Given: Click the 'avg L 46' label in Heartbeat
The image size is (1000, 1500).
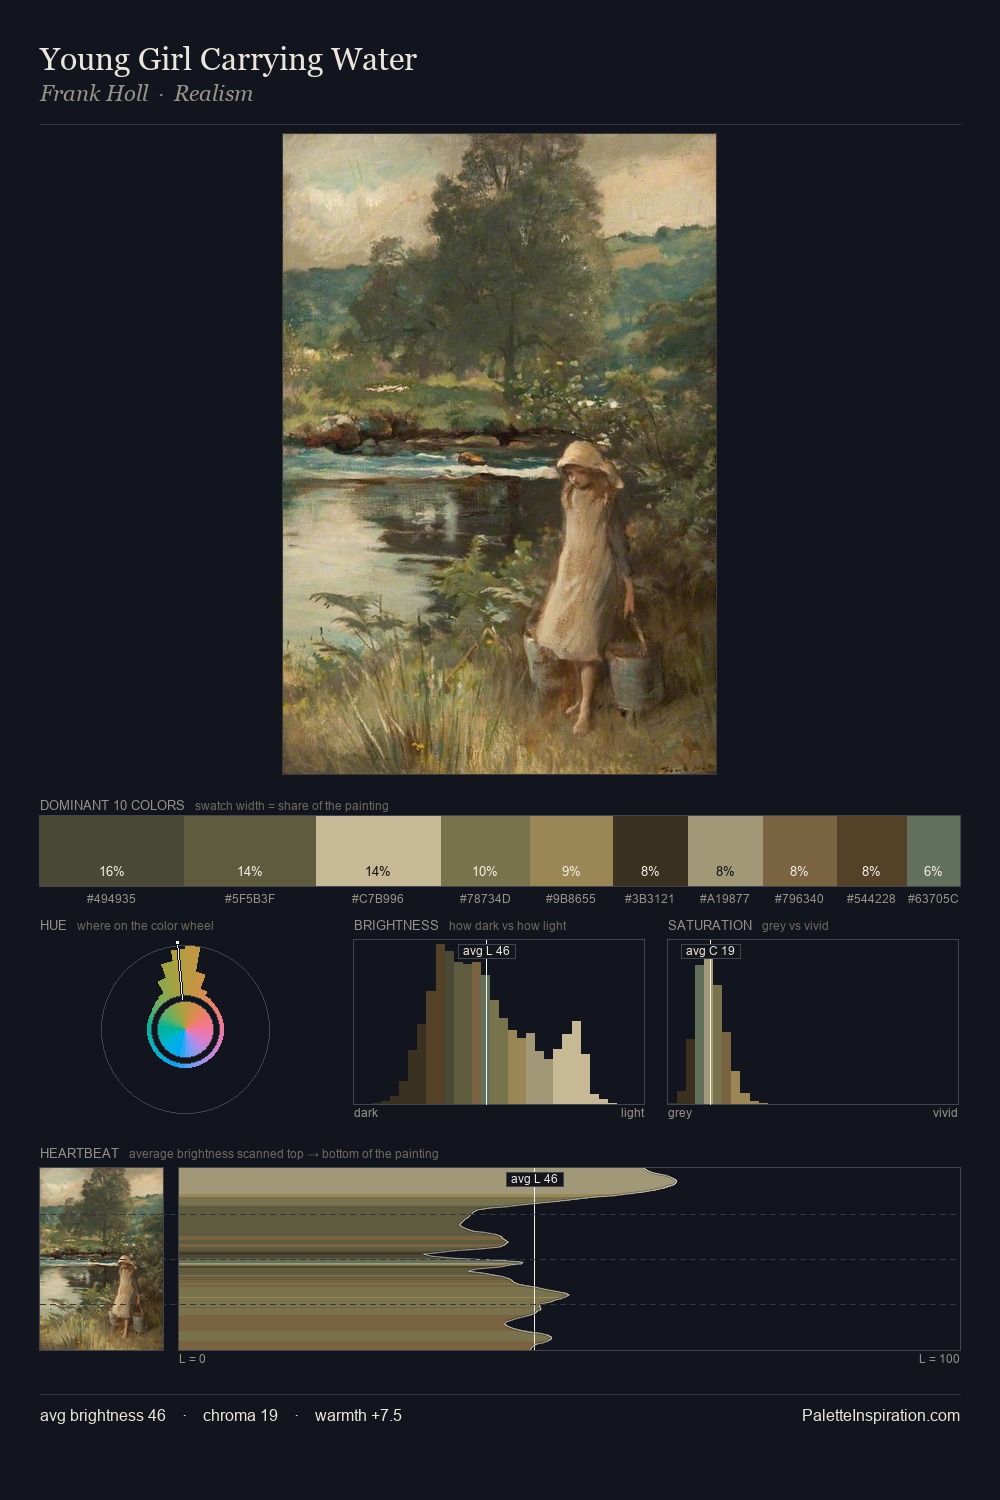Looking at the screenshot, I should (x=534, y=1179).
